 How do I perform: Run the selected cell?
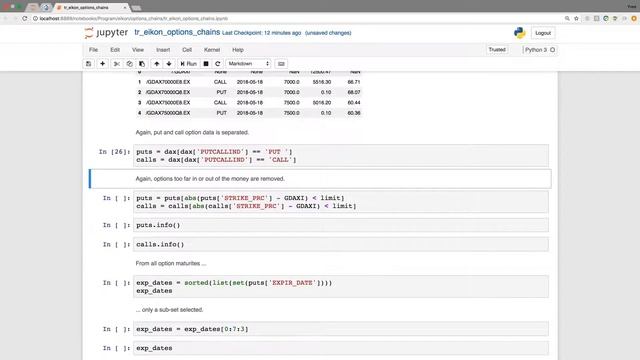click(189, 64)
